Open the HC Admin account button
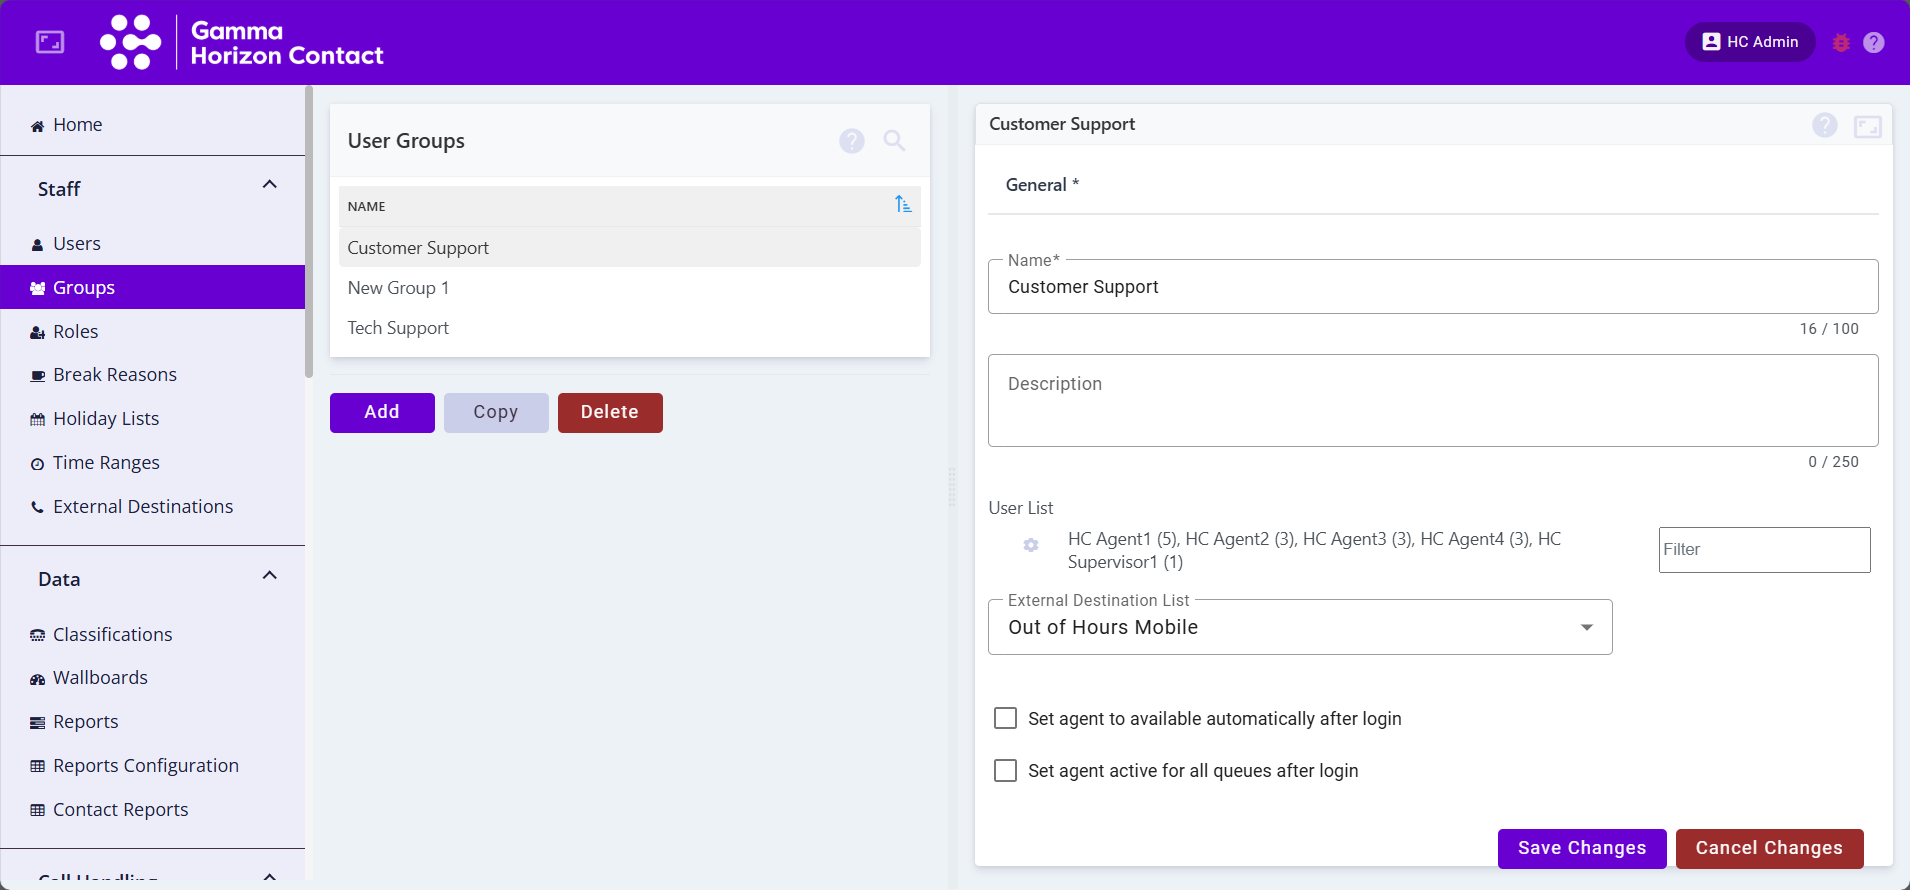Viewport: 1910px width, 890px height. [x=1750, y=42]
